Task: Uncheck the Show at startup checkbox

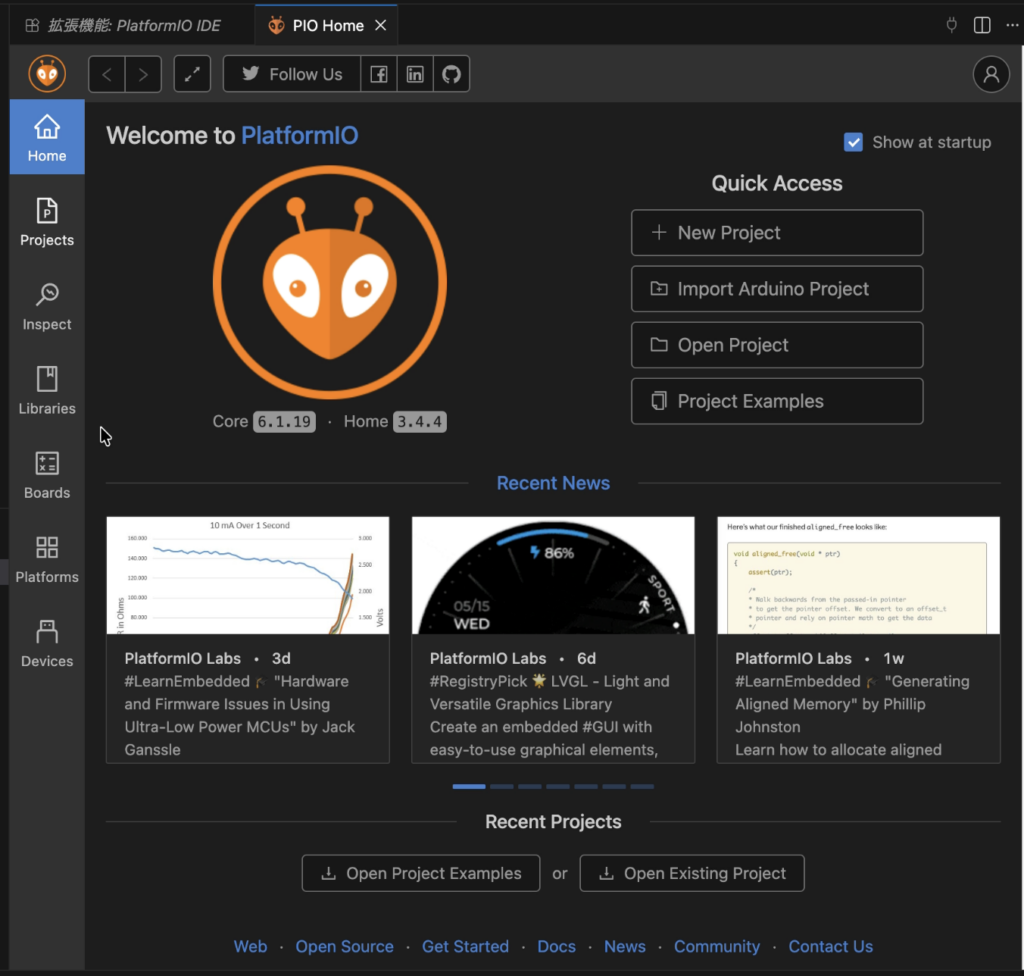Action: pos(853,142)
